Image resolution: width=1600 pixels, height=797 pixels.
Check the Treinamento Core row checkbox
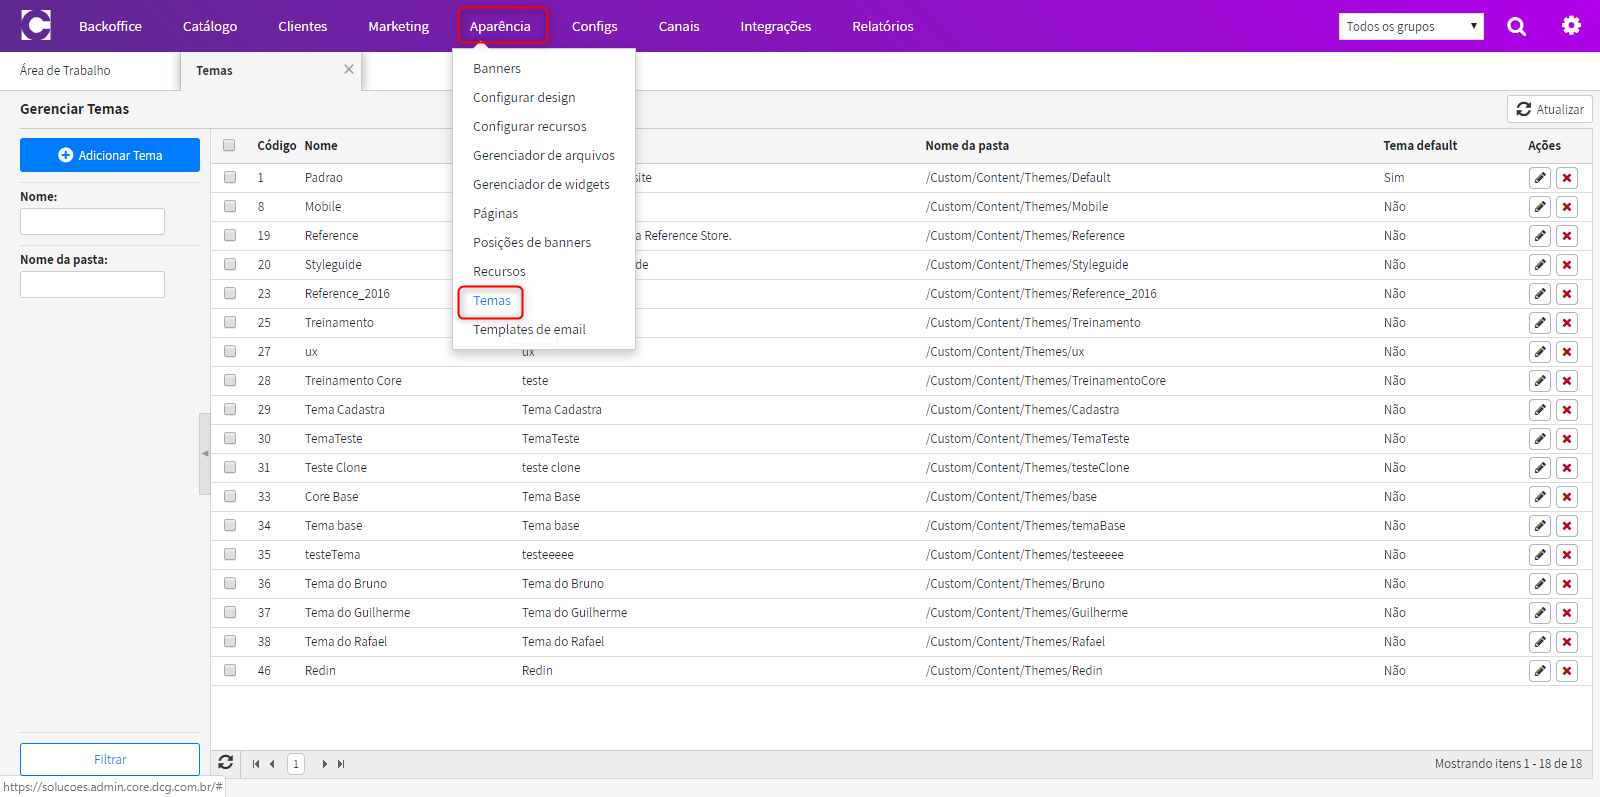click(230, 380)
